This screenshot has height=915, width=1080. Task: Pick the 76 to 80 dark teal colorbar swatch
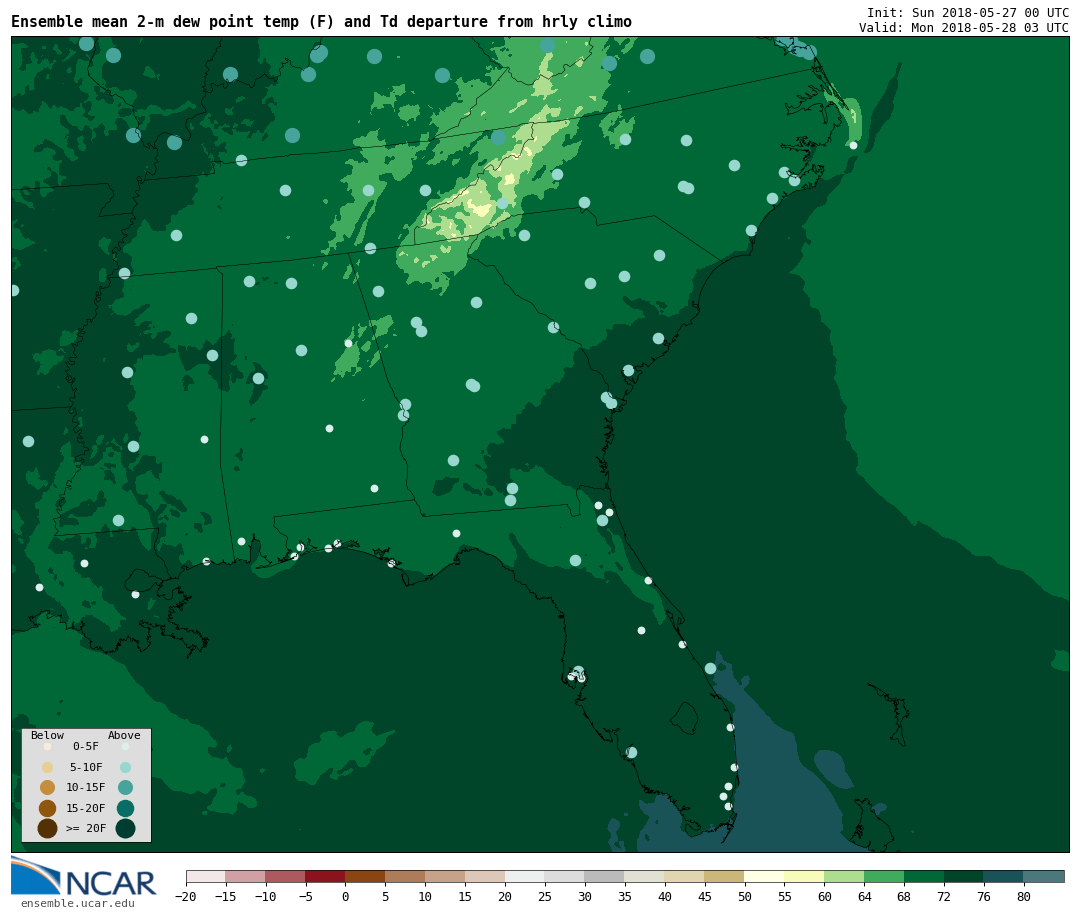[x=1004, y=876]
